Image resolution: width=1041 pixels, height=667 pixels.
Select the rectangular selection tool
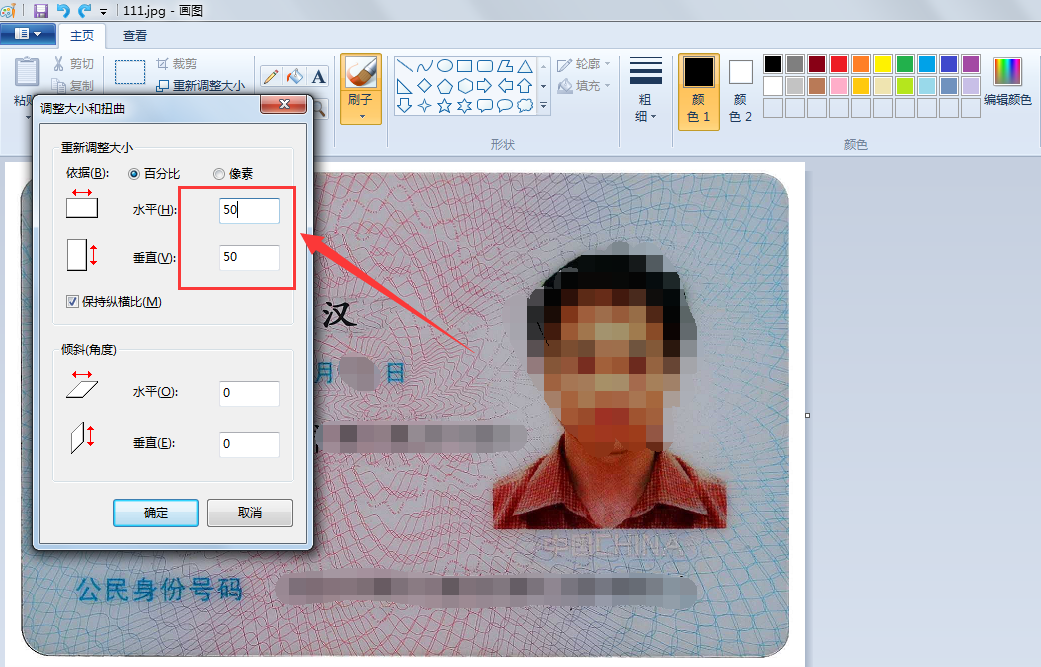click(x=129, y=72)
